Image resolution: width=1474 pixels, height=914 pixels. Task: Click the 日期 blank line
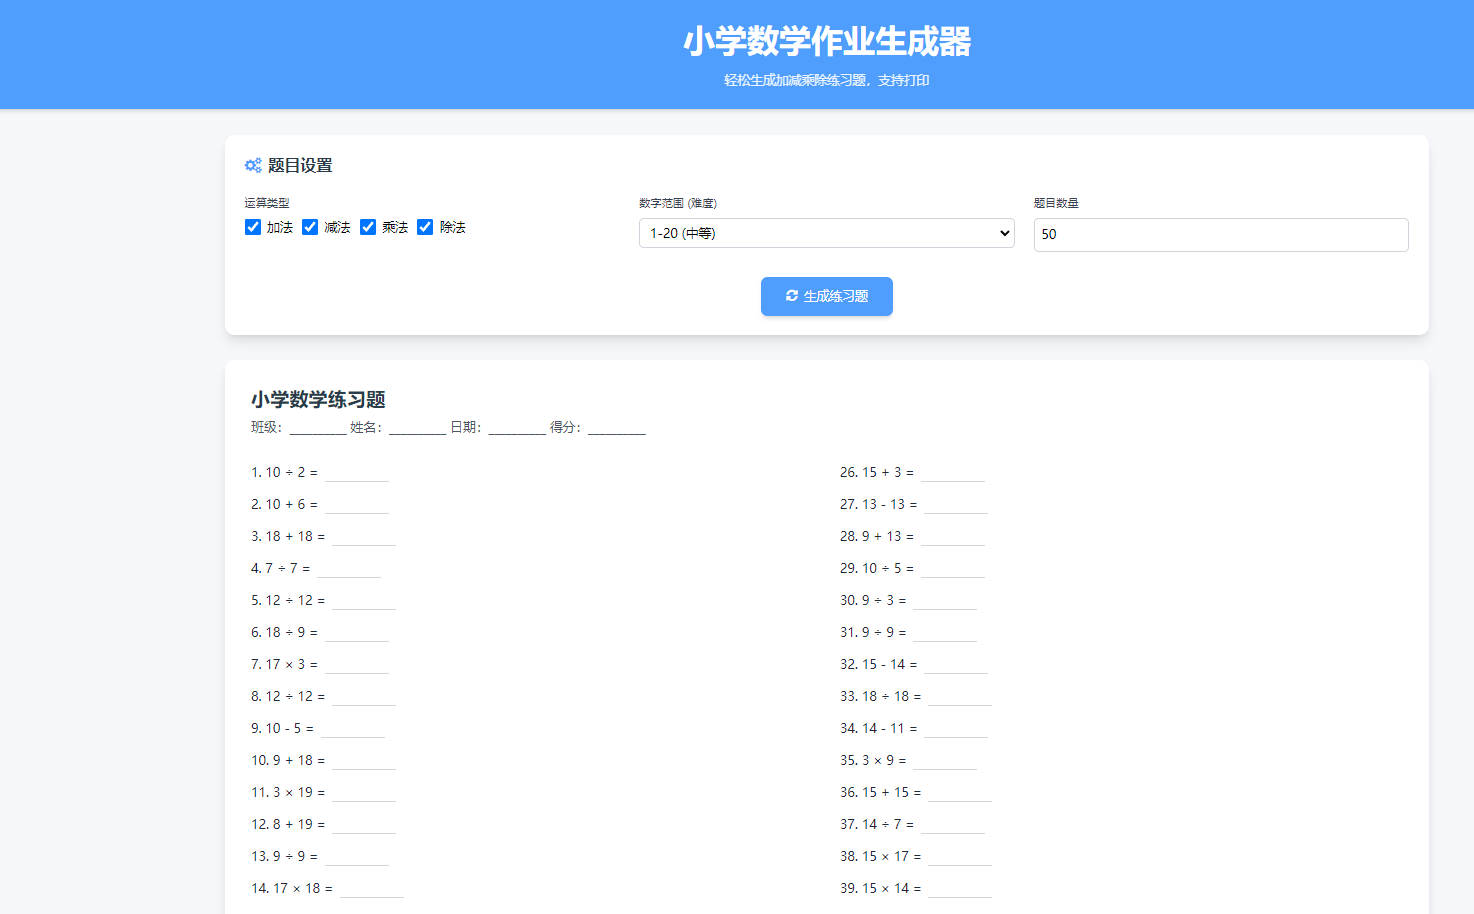point(517,428)
